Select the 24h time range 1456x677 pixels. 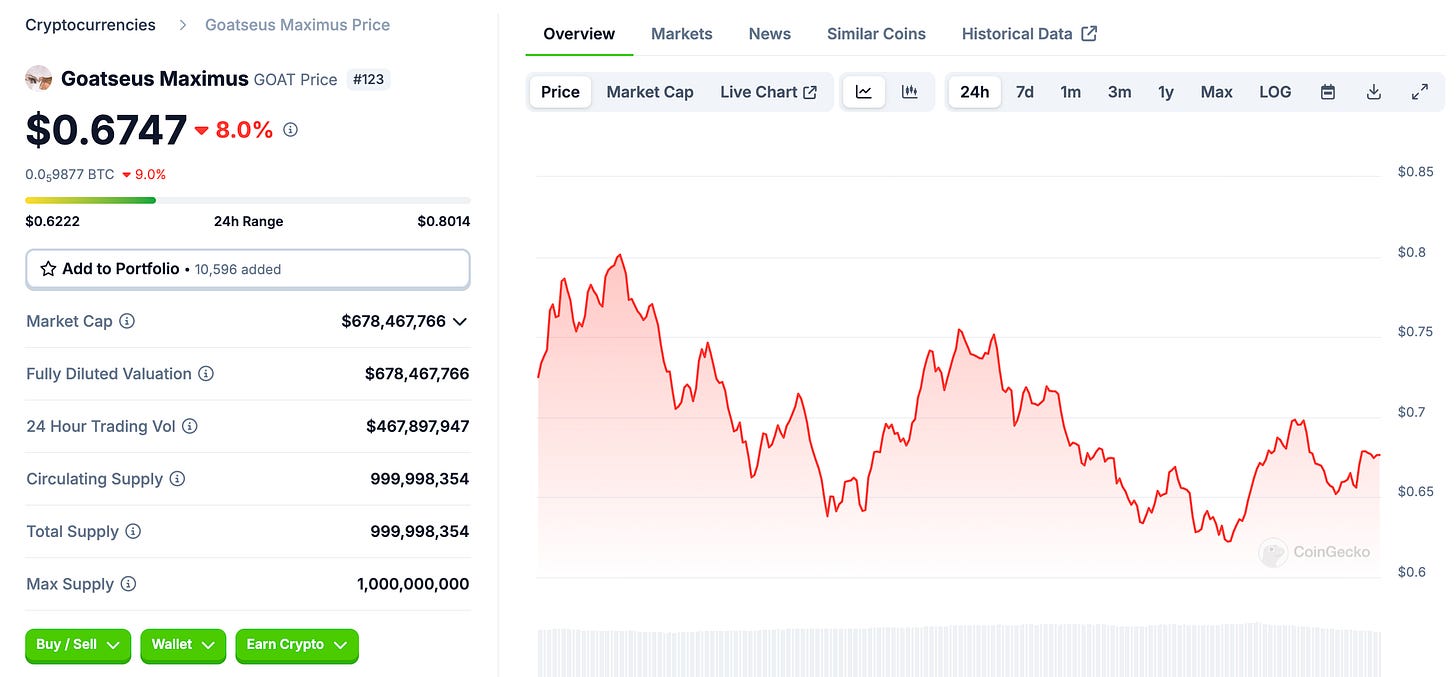coord(974,92)
